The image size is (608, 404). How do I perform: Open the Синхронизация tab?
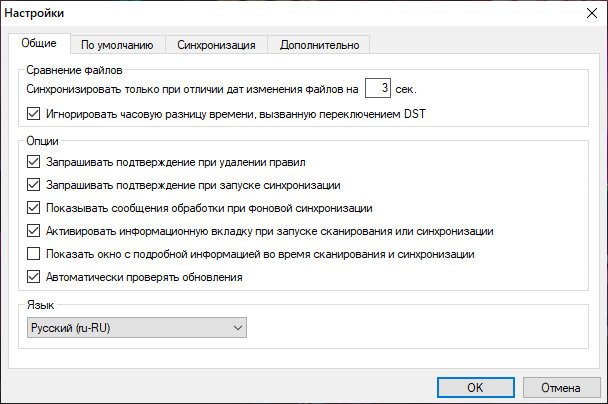(216, 44)
